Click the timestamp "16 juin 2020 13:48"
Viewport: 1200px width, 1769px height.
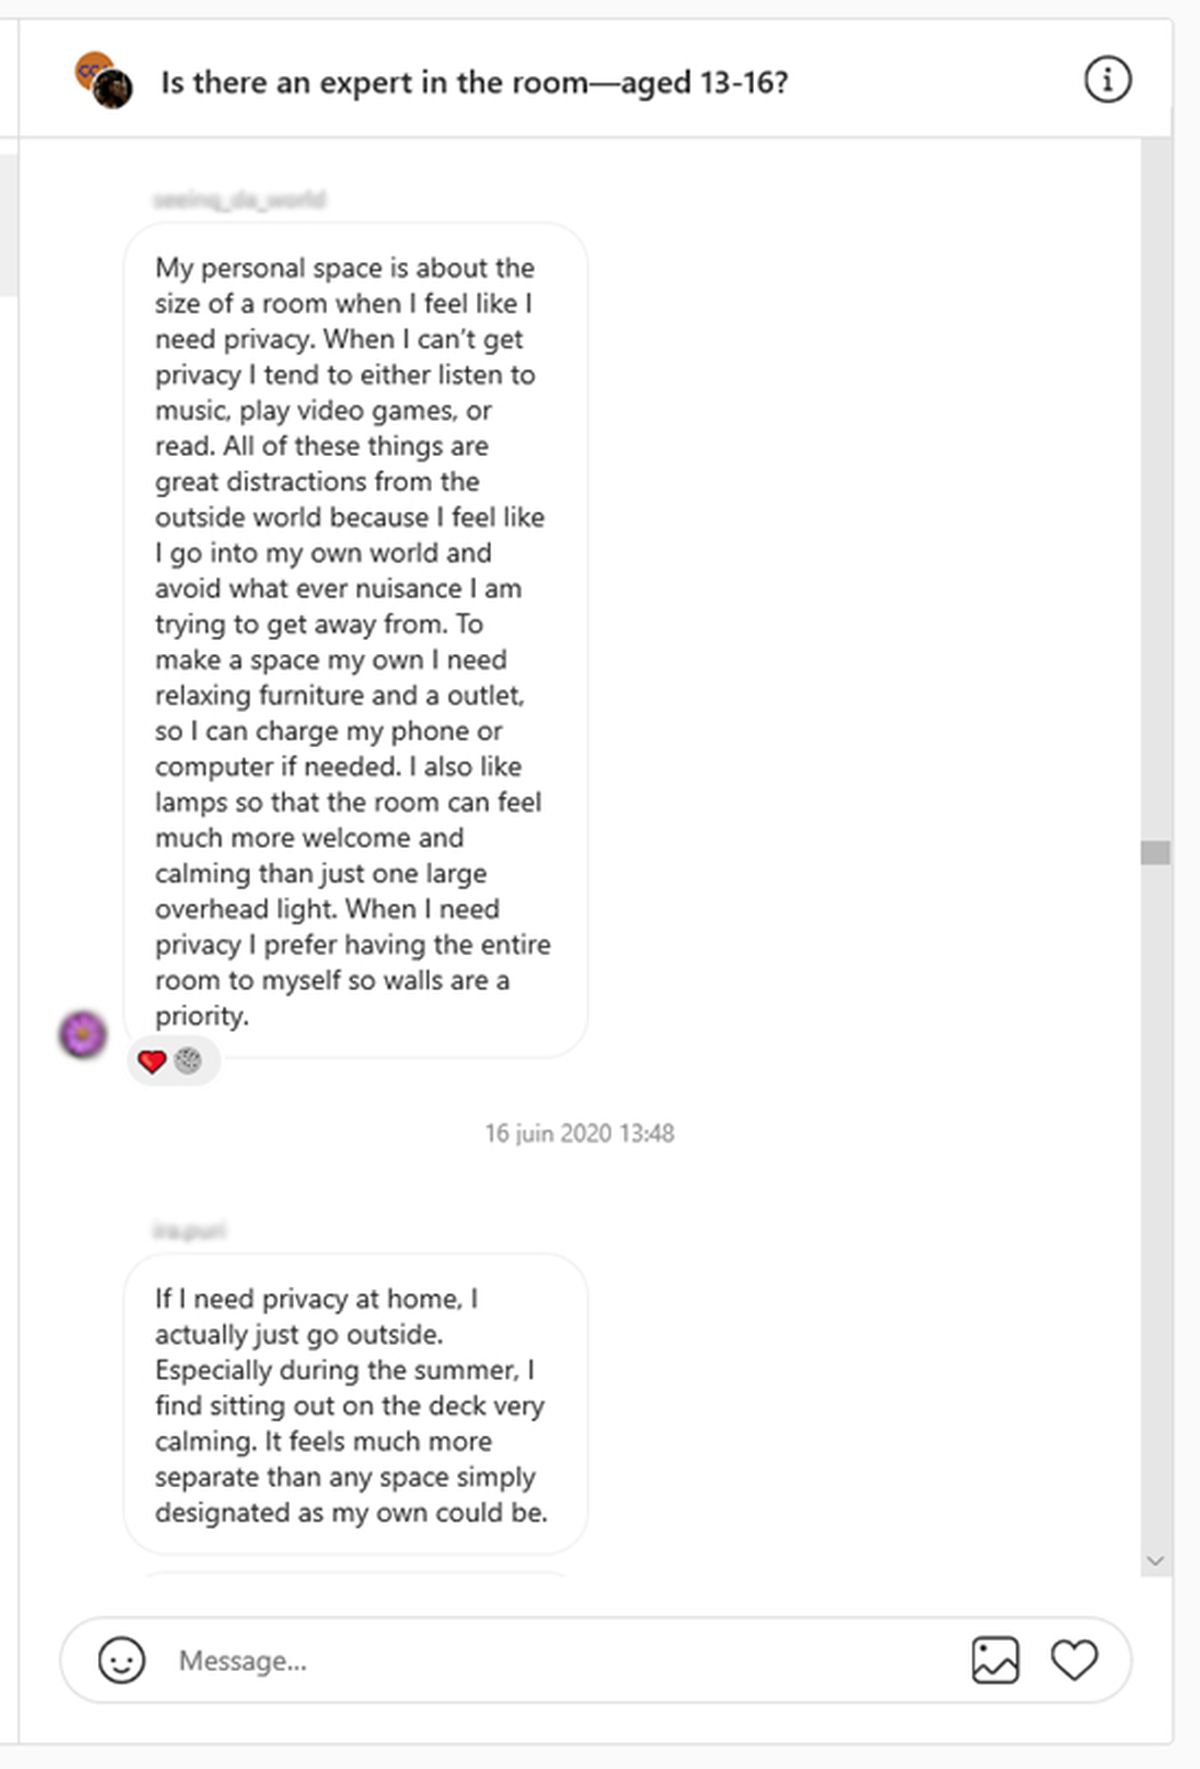(580, 1133)
